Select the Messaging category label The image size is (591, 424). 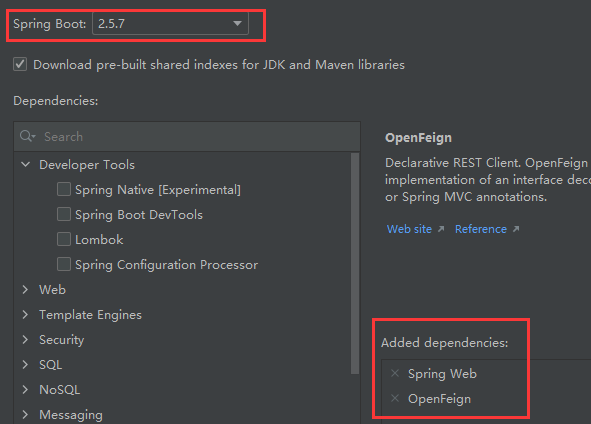[71, 415]
